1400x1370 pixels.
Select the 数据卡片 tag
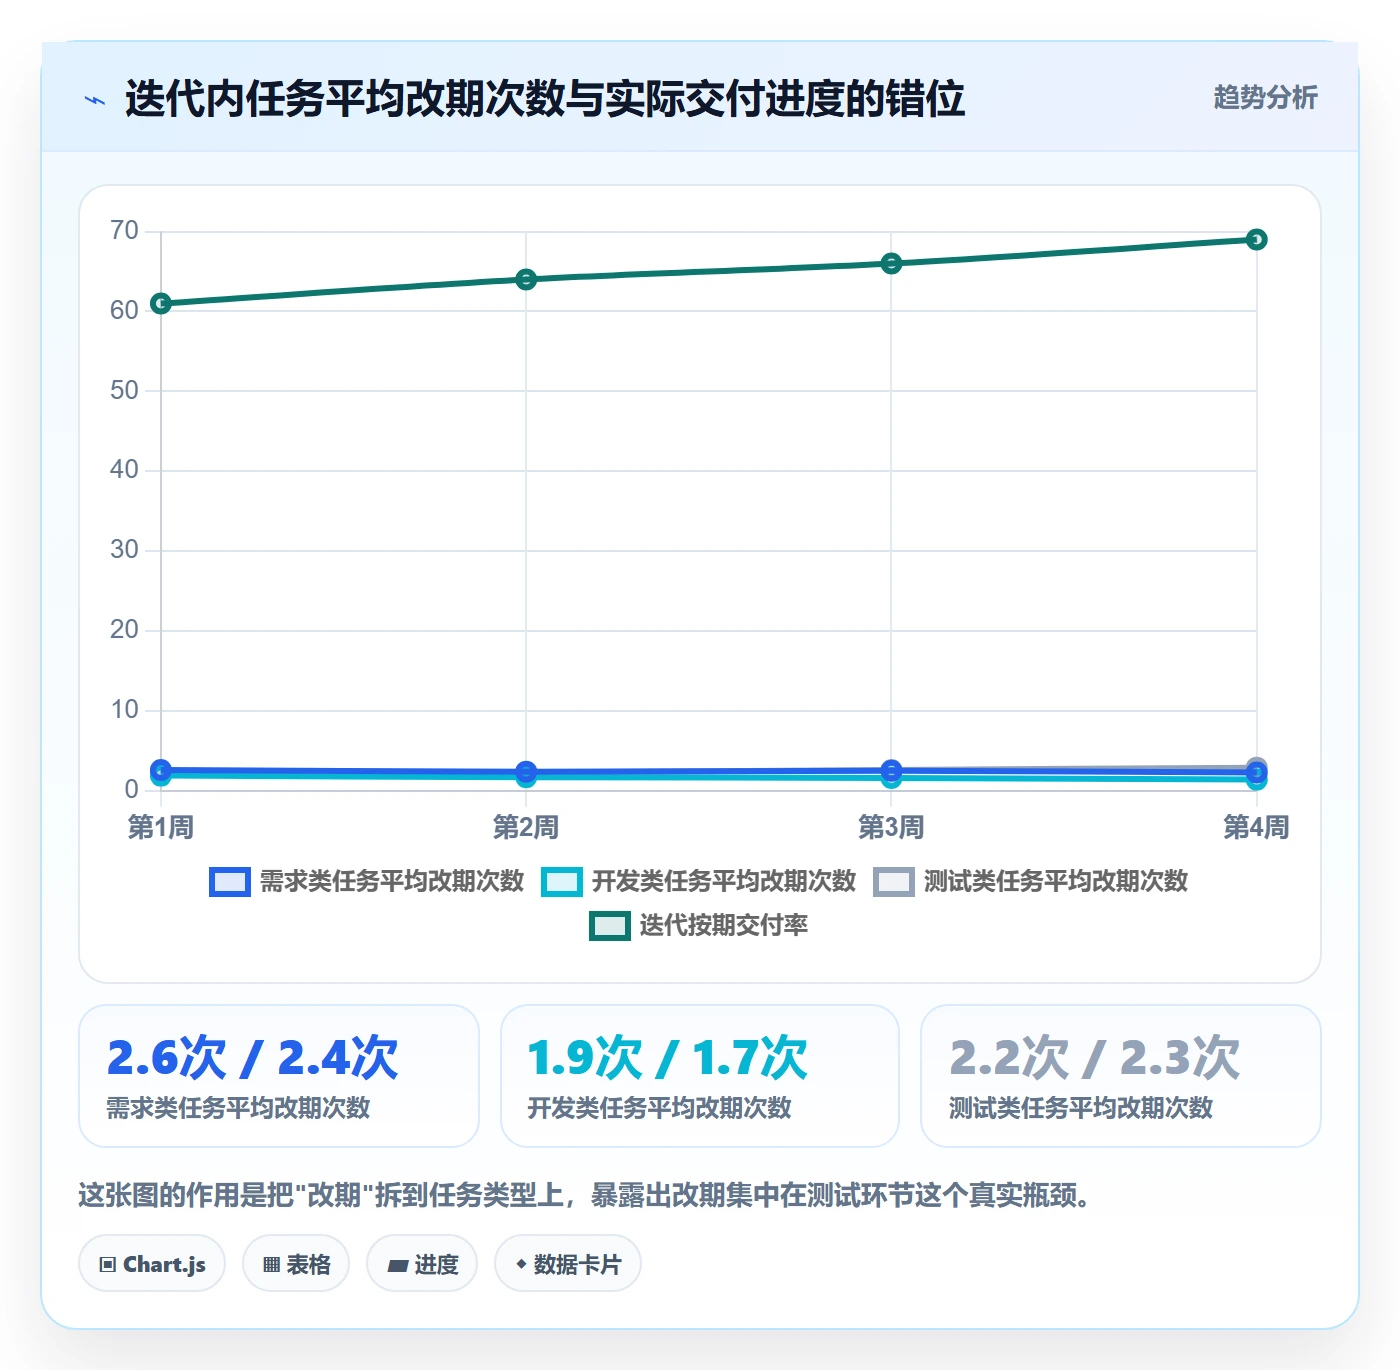pyautogui.click(x=568, y=1264)
